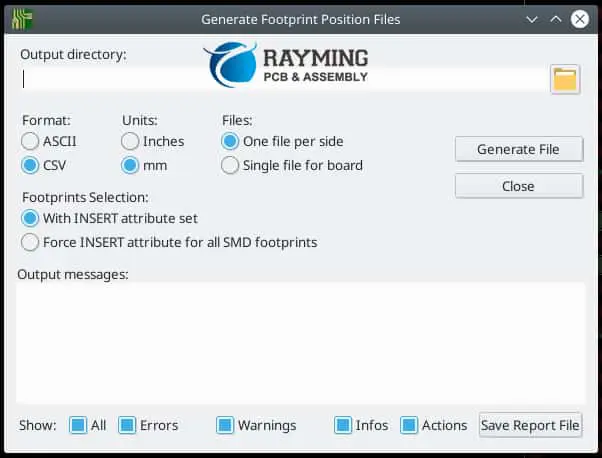Screen dimensions: 602x458
Task: Select Single file for board
Action: tap(231, 165)
